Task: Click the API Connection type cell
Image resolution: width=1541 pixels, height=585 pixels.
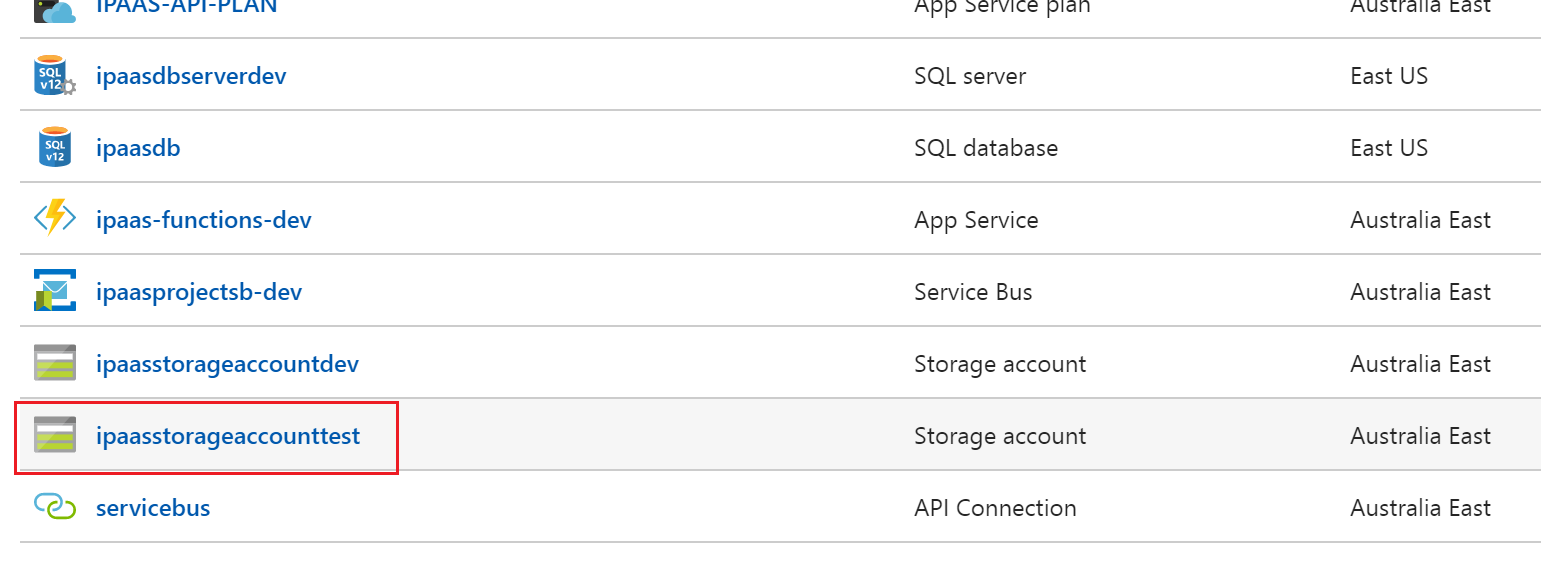Action: pos(994,508)
